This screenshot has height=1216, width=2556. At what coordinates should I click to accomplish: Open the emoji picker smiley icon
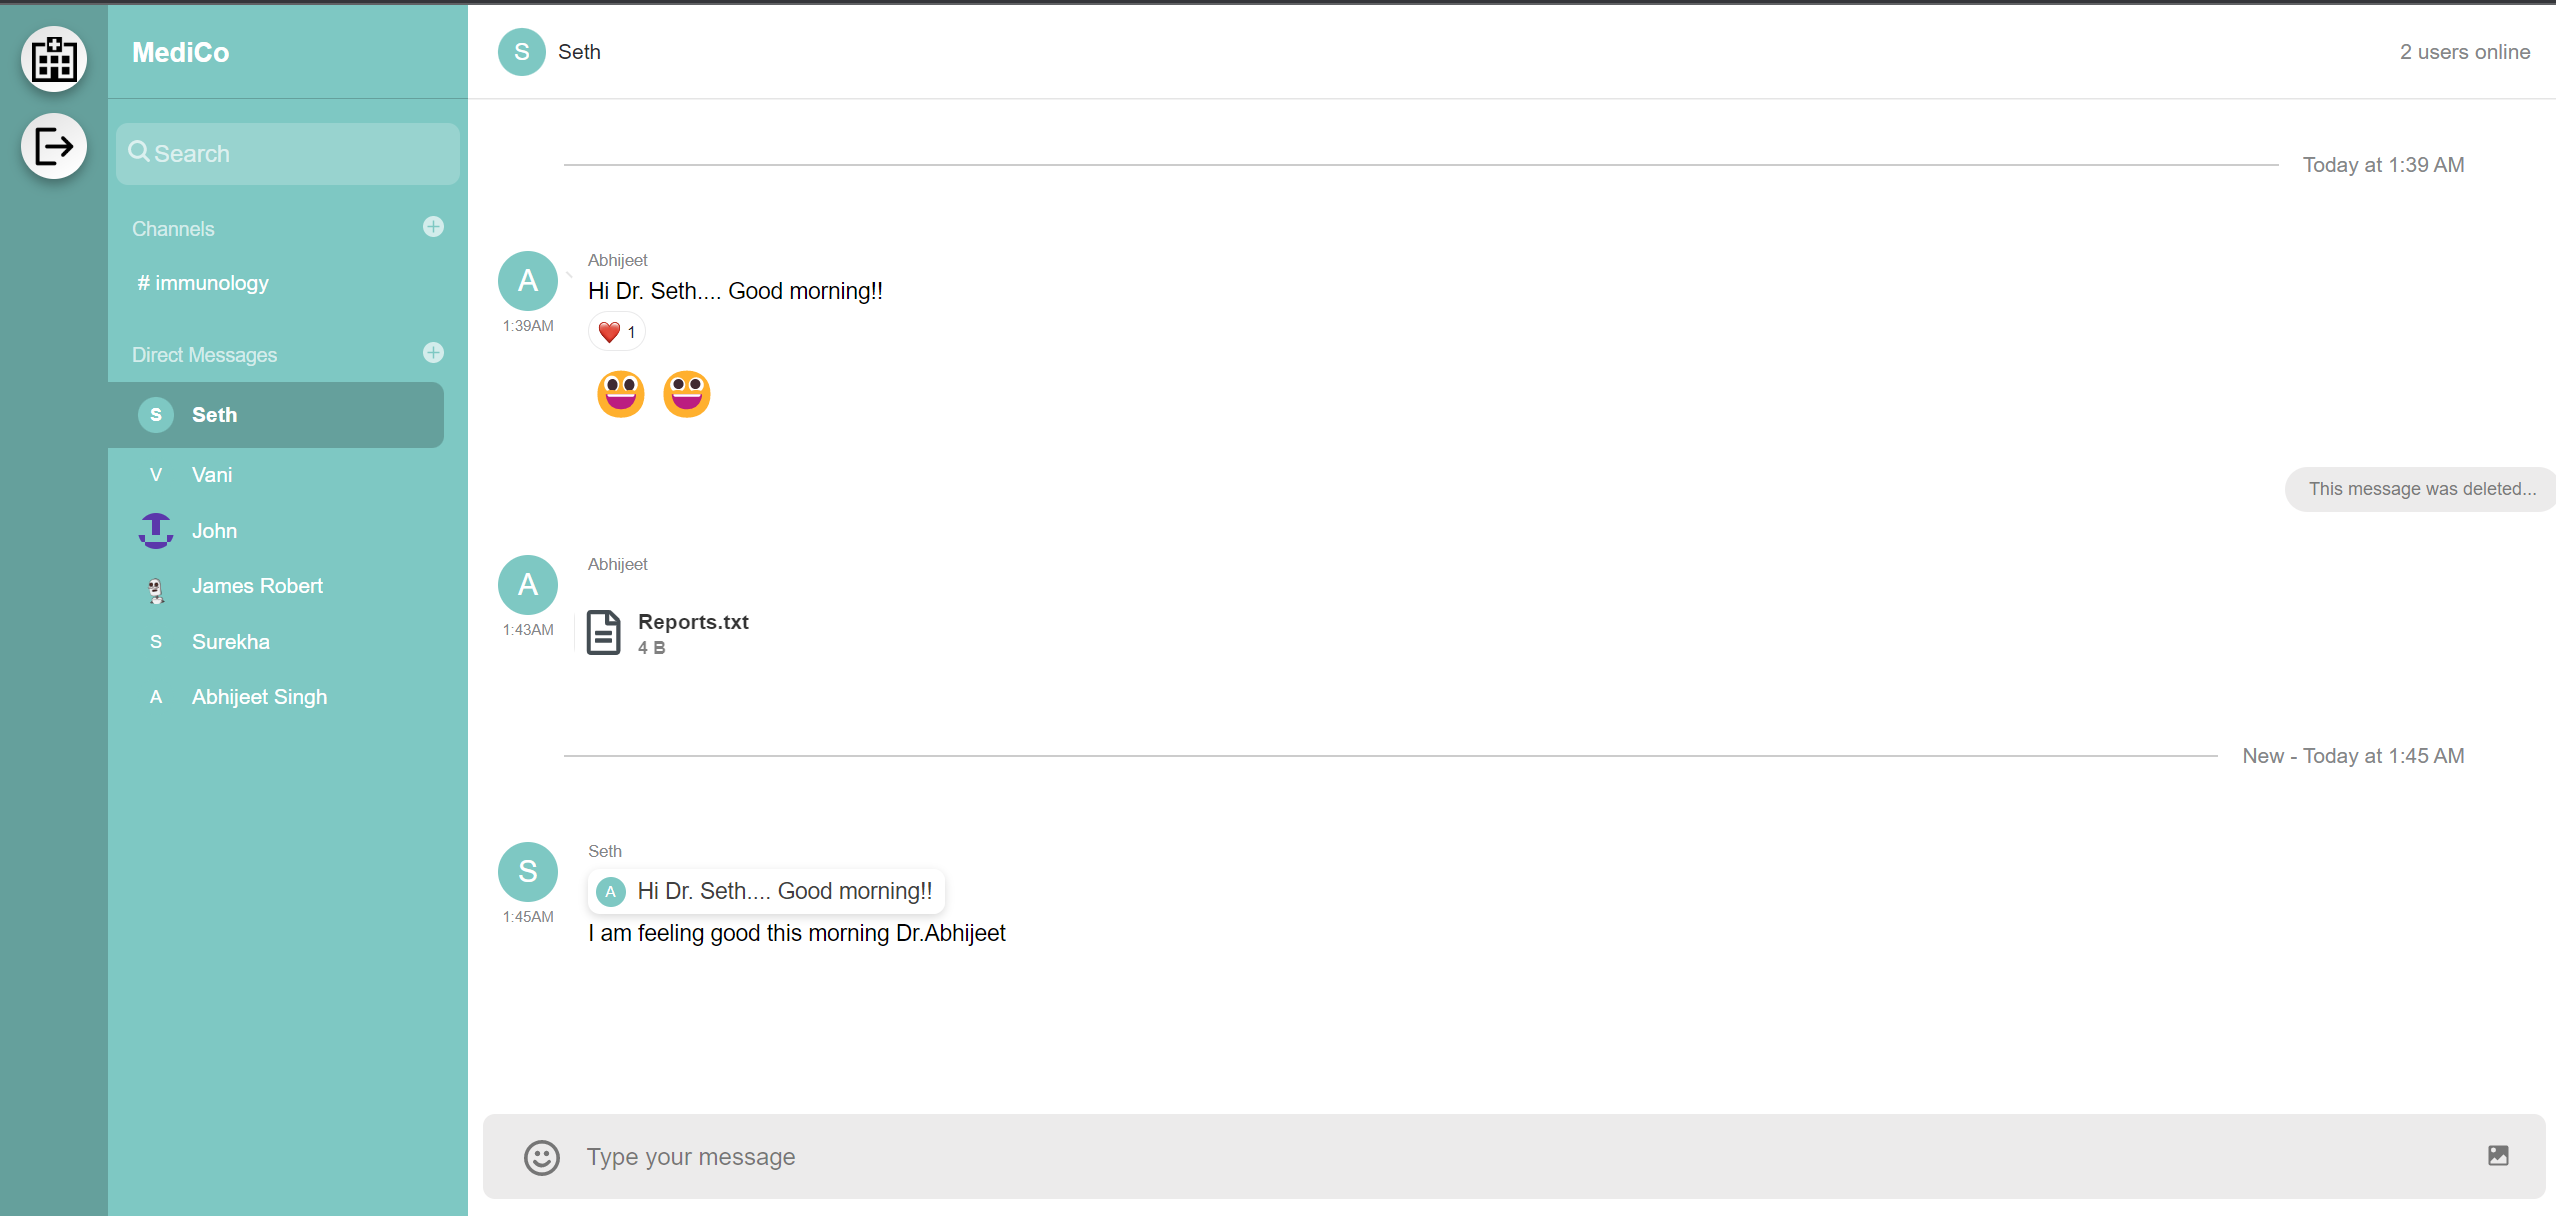click(541, 1157)
